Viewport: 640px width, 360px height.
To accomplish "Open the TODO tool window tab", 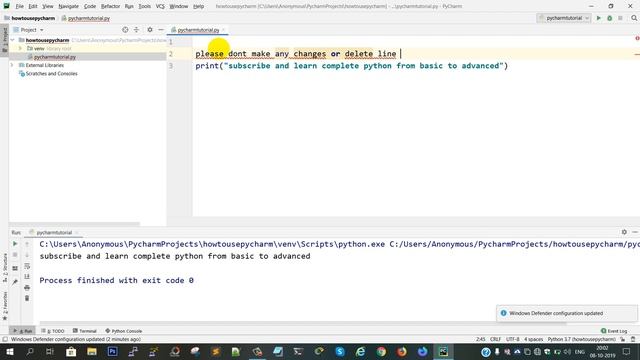I will click(53, 331).
